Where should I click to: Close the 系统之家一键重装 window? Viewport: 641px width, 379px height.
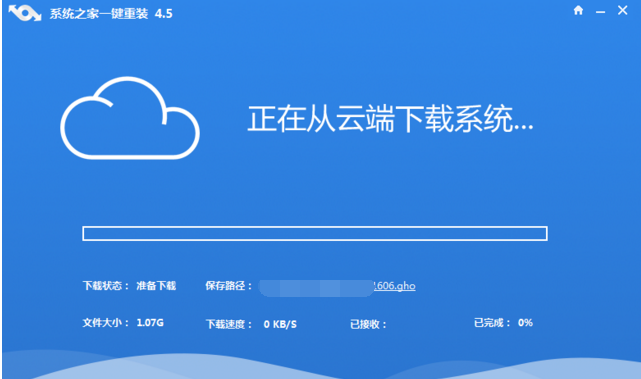pos(622,10)
